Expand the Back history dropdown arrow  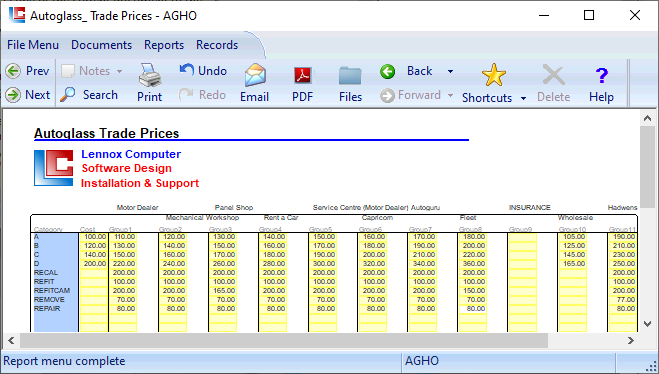(x=450, y=71)
